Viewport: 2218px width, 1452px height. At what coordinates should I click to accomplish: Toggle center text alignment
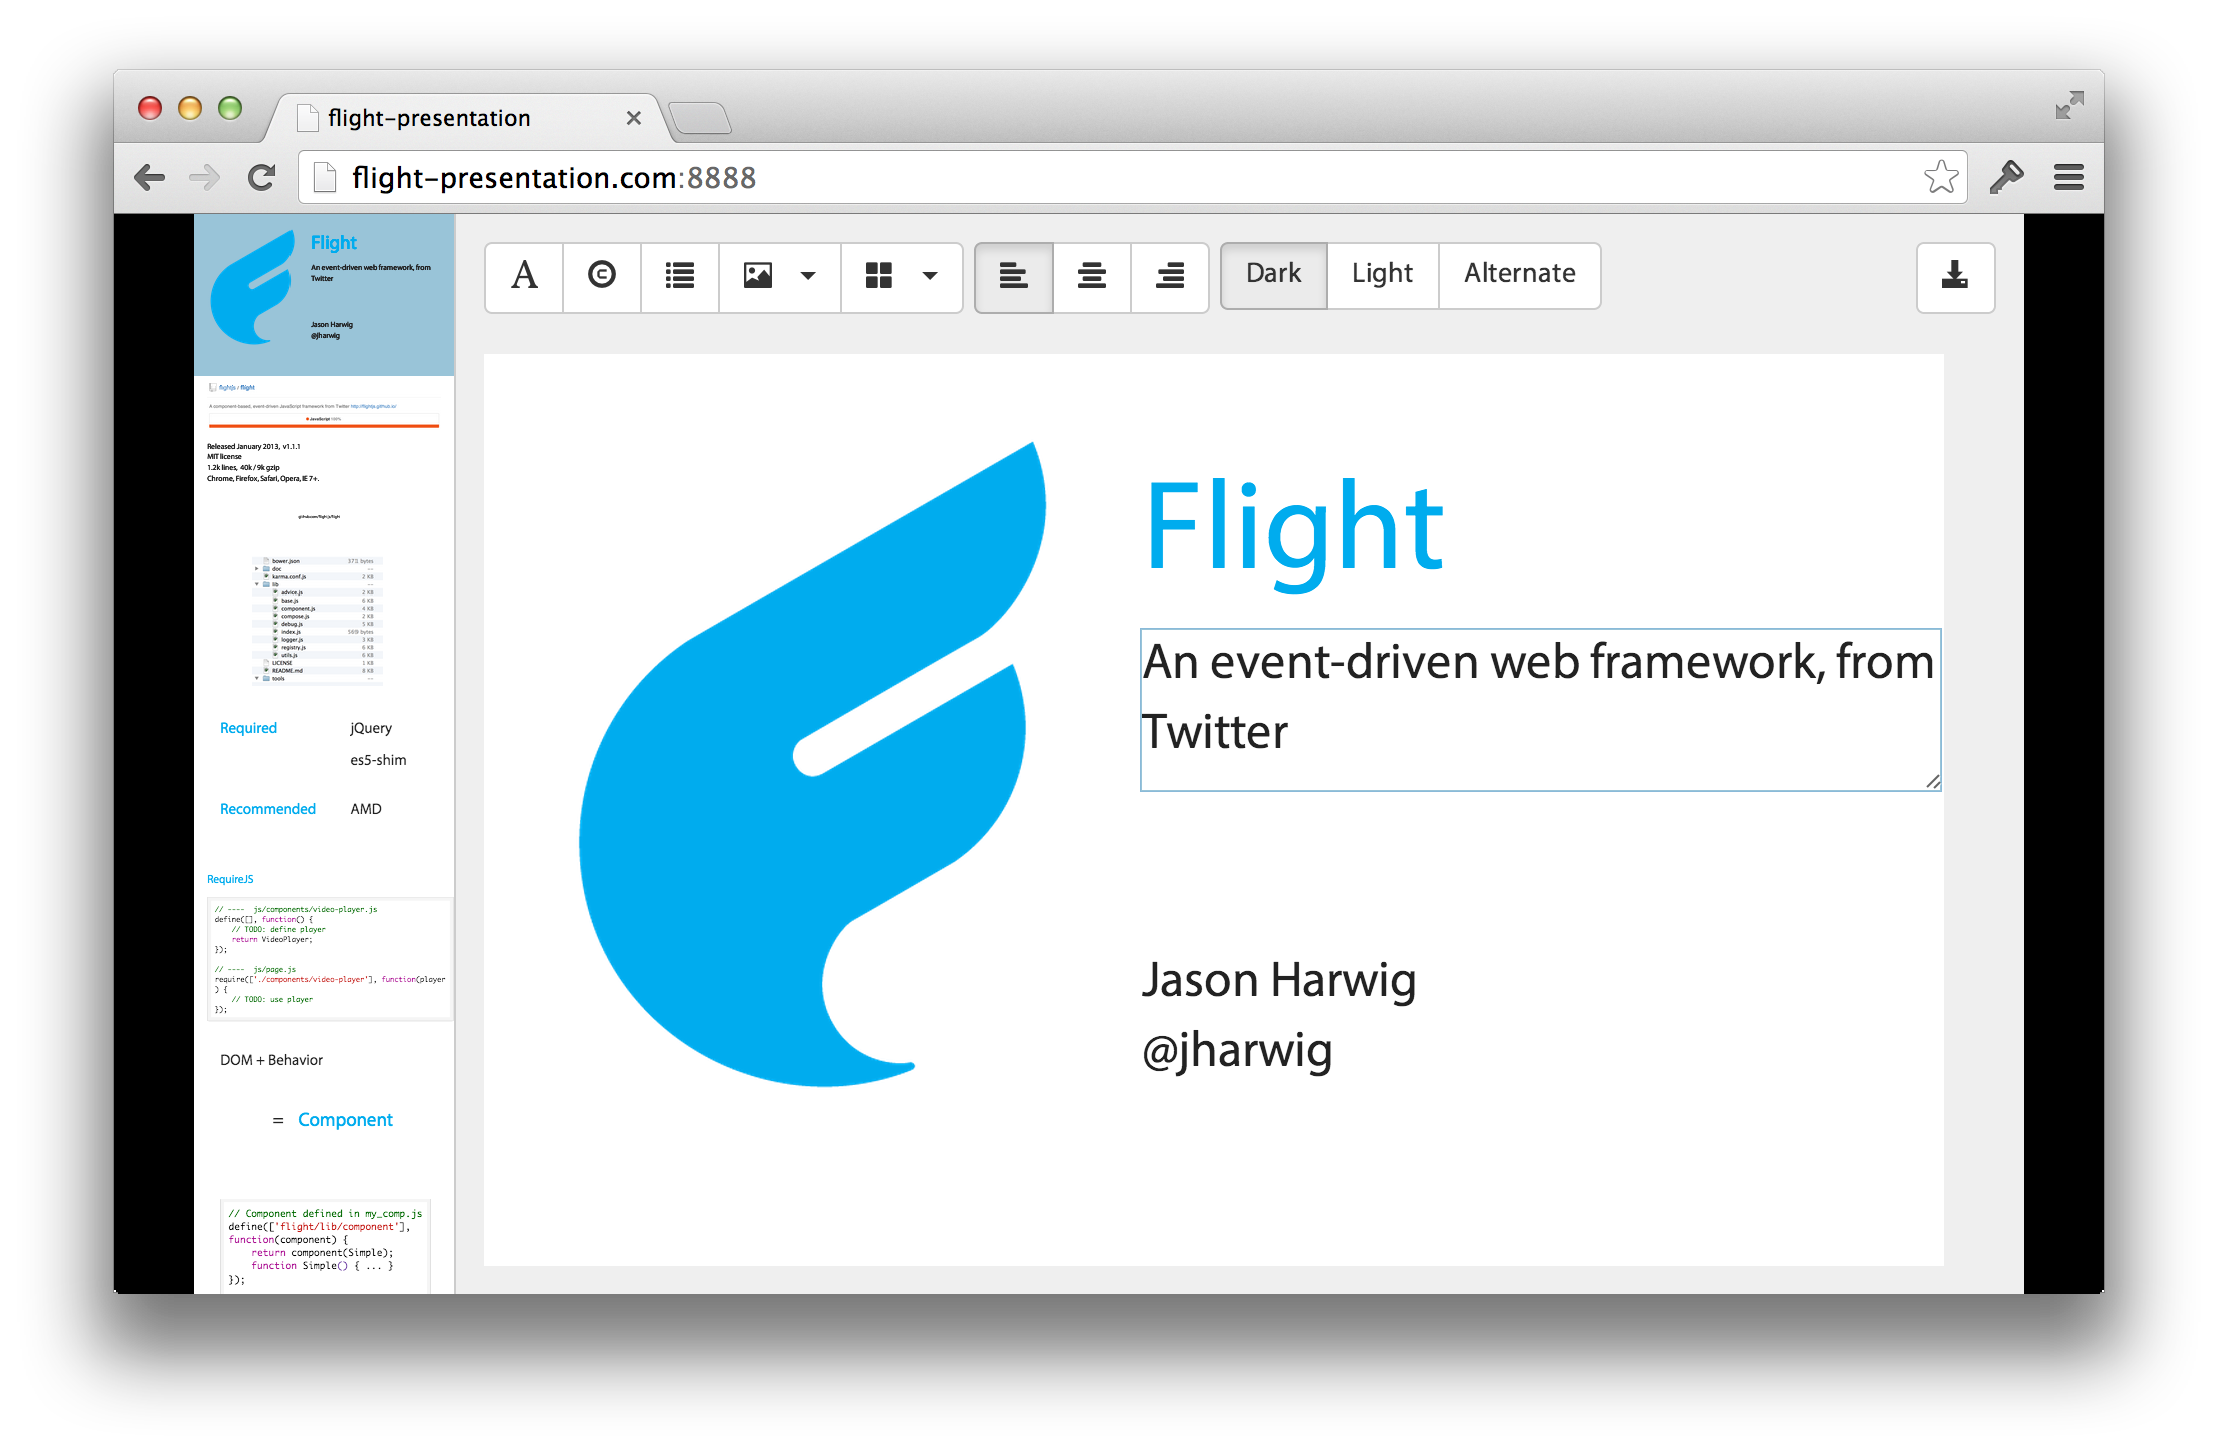pyautogui.click(x=1092, y=276)
